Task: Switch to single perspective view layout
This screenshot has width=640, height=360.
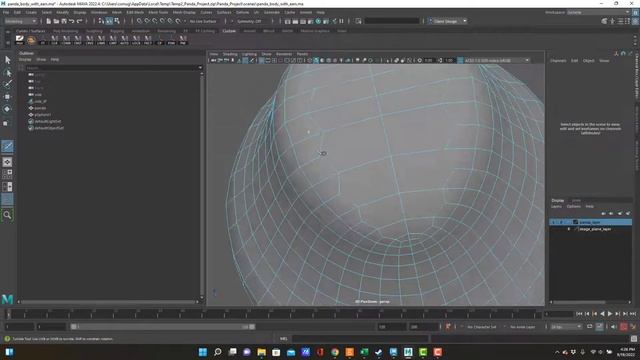Action: click(x=7, y=162)
